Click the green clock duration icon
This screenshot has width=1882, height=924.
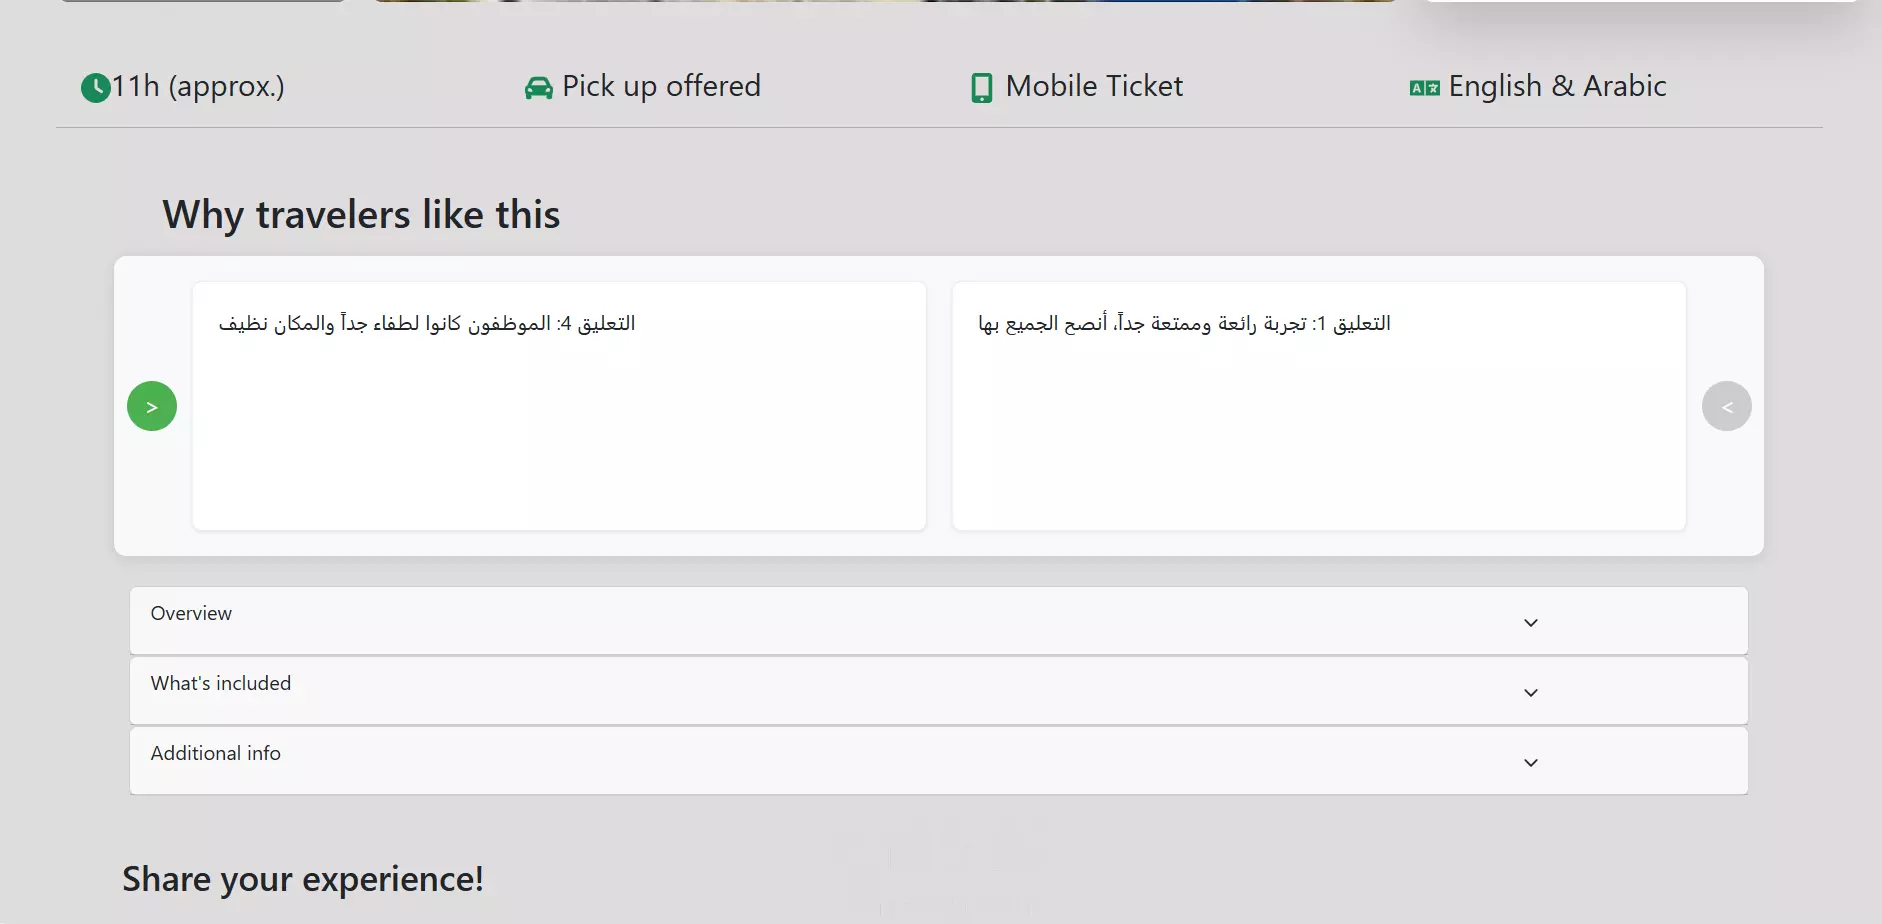click(95, 88)
